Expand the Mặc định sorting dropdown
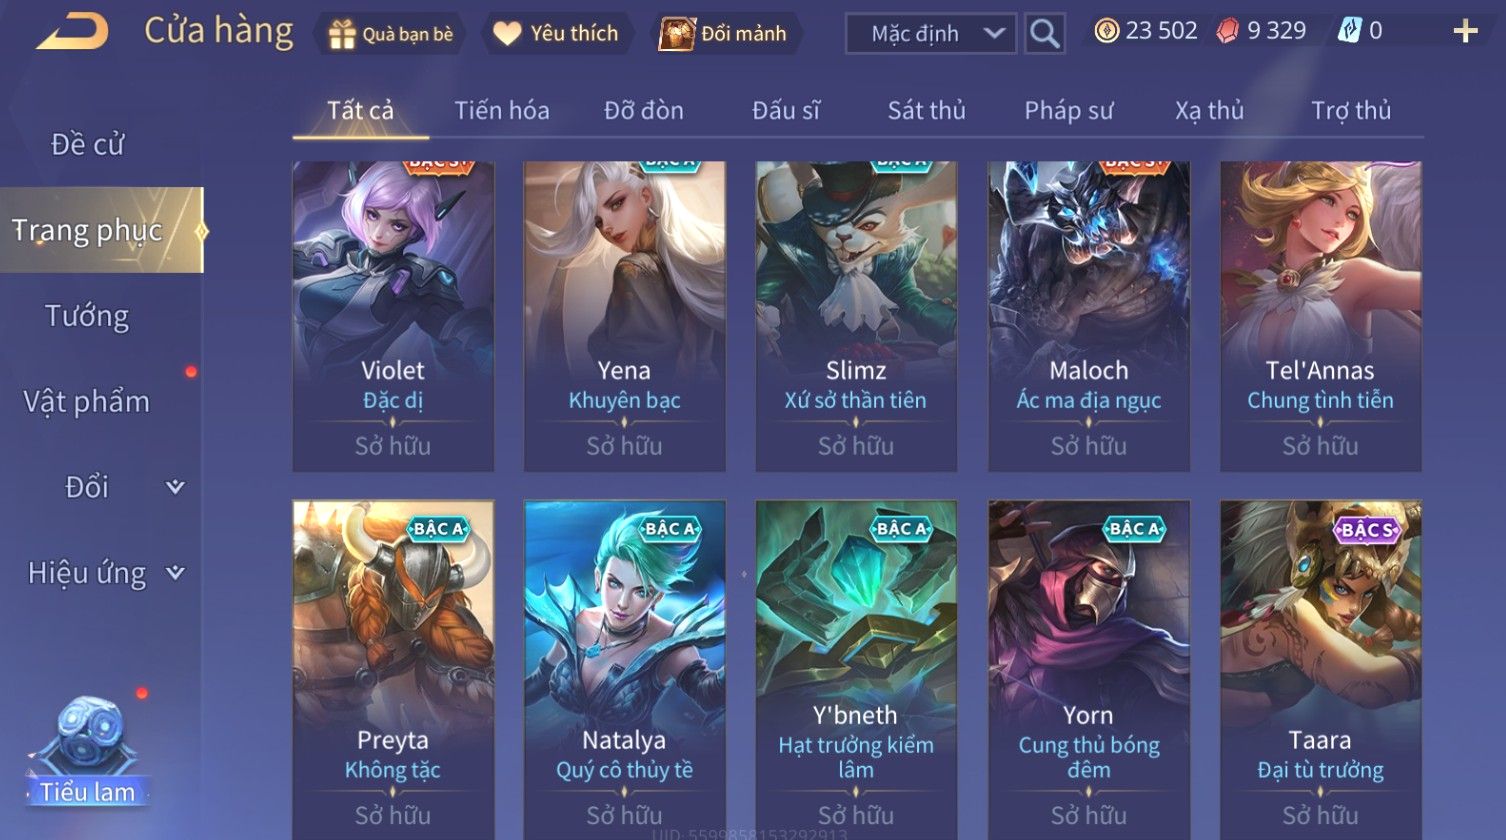 [x=930, y=34]
